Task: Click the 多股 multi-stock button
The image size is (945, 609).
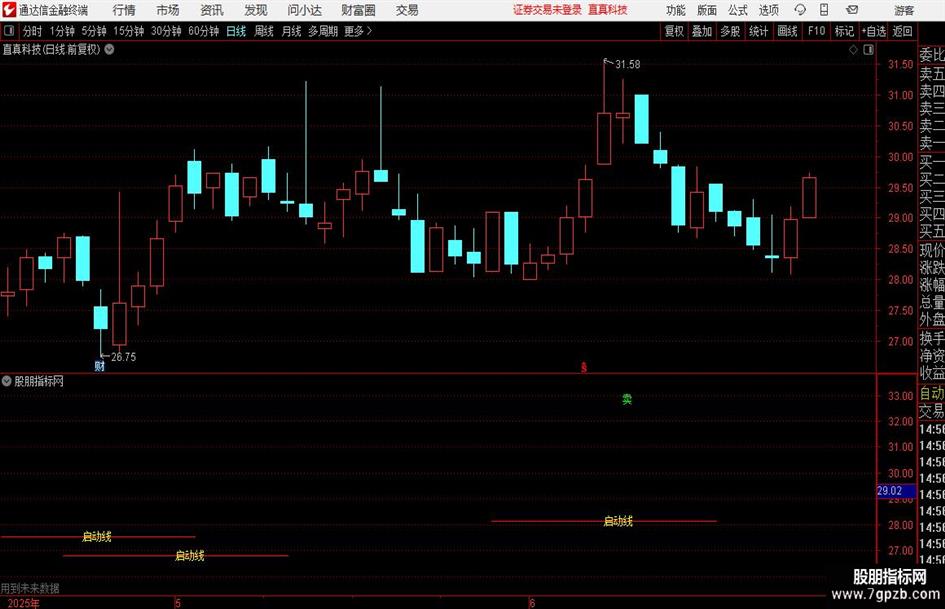Action: click(730, 31)
